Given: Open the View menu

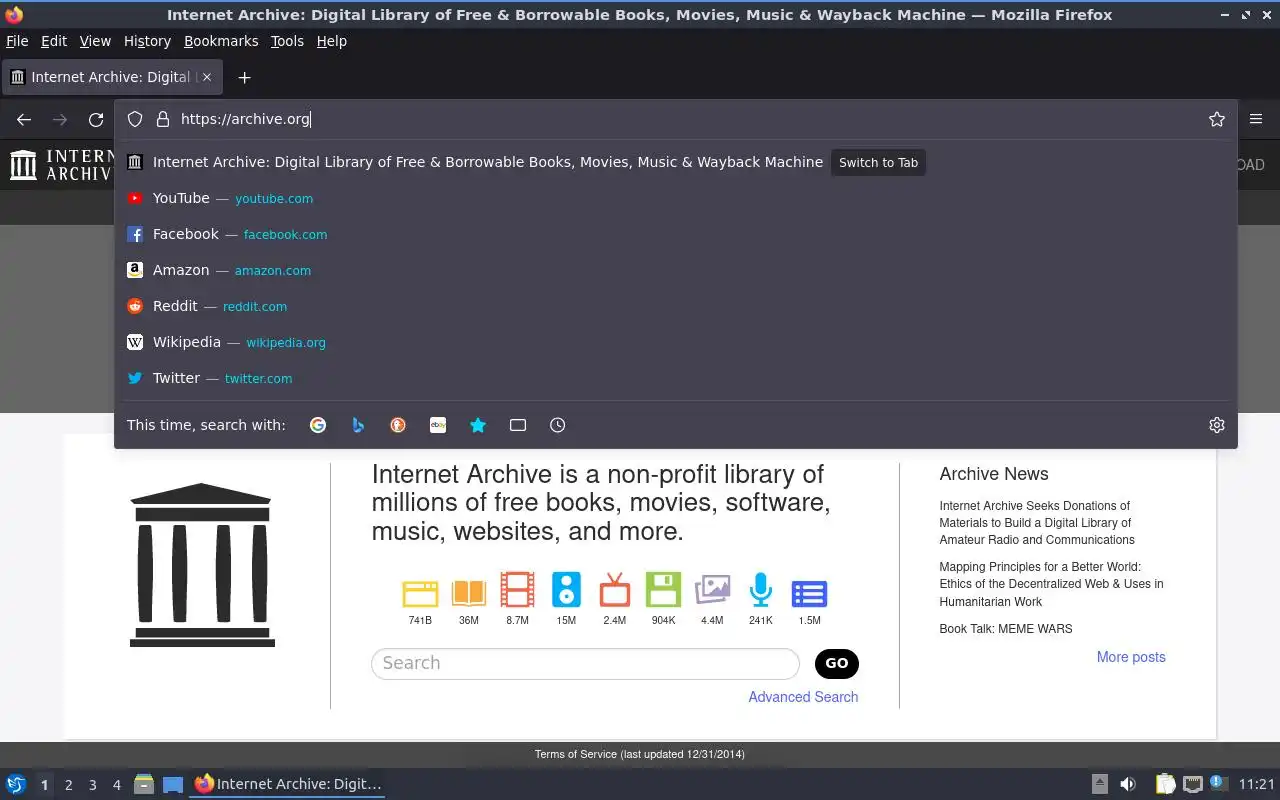Looking at the screenshot, I should point(95,41).
